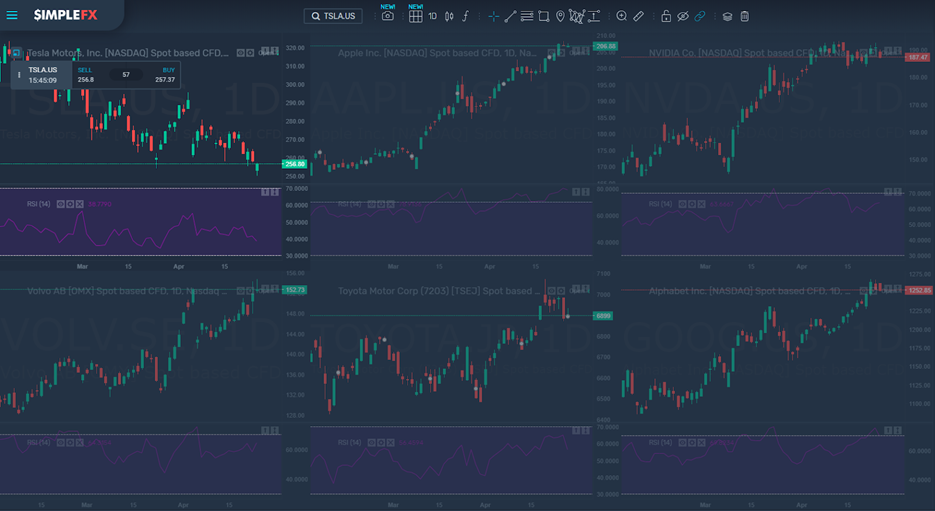Open Tesla chart series settings icon

[x=250, y=53]
